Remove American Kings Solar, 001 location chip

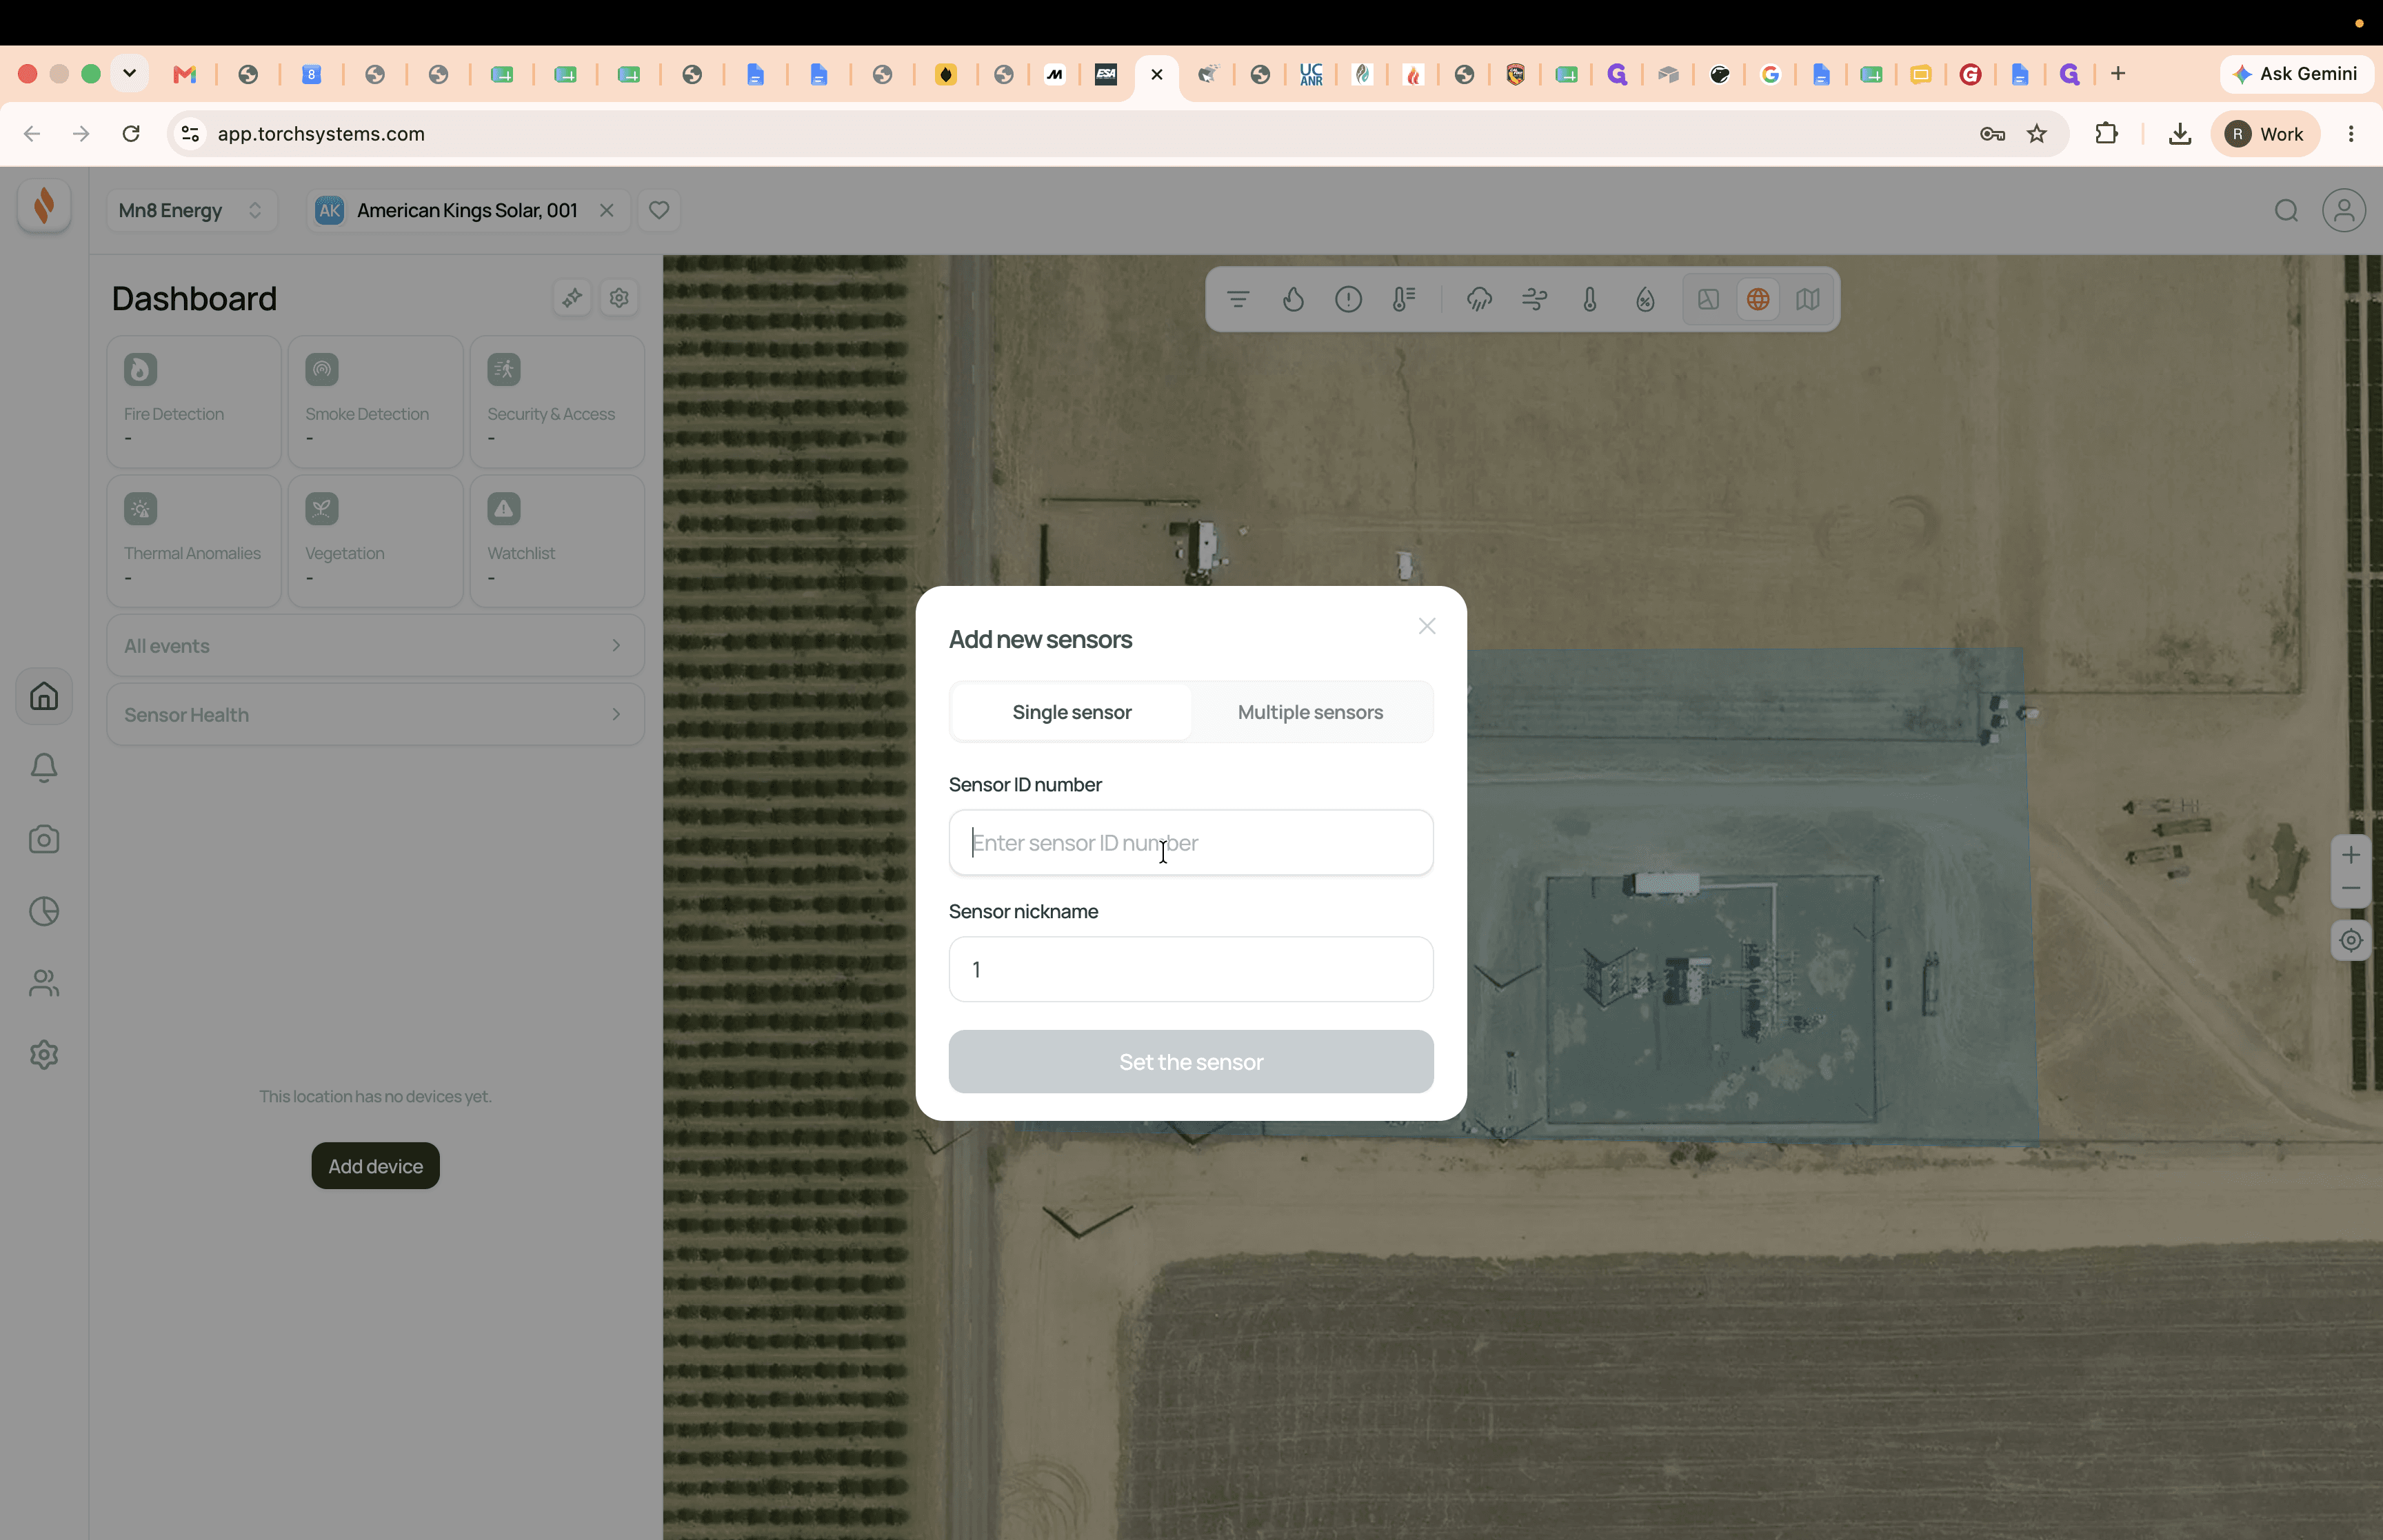point(606,210)
